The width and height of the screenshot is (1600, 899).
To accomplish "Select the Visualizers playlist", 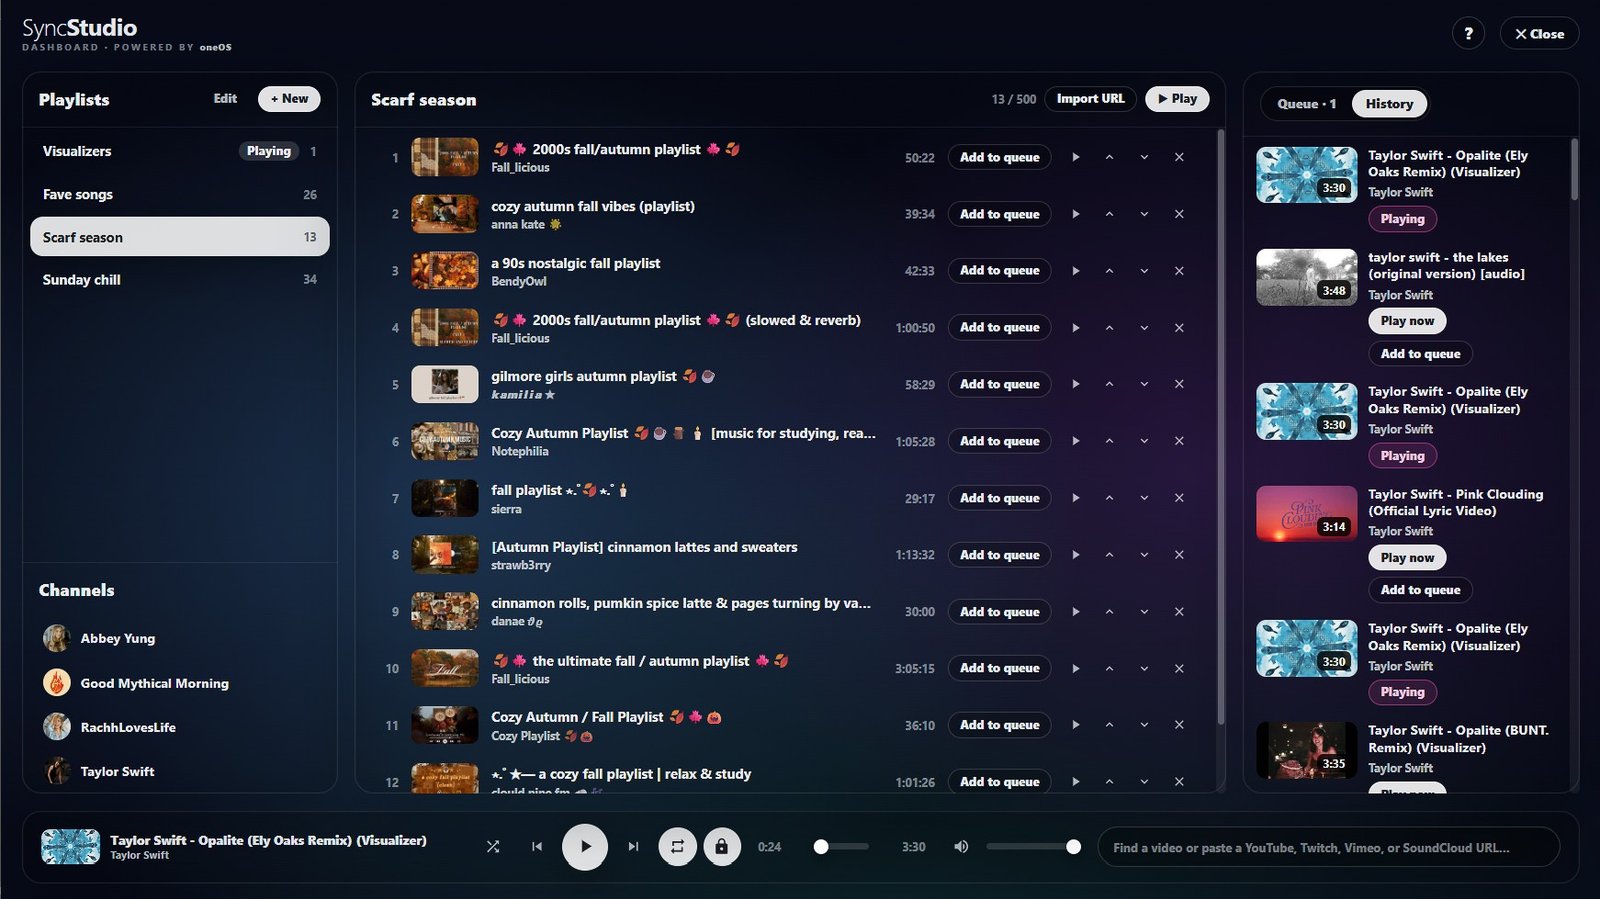I will click(180, 151).
